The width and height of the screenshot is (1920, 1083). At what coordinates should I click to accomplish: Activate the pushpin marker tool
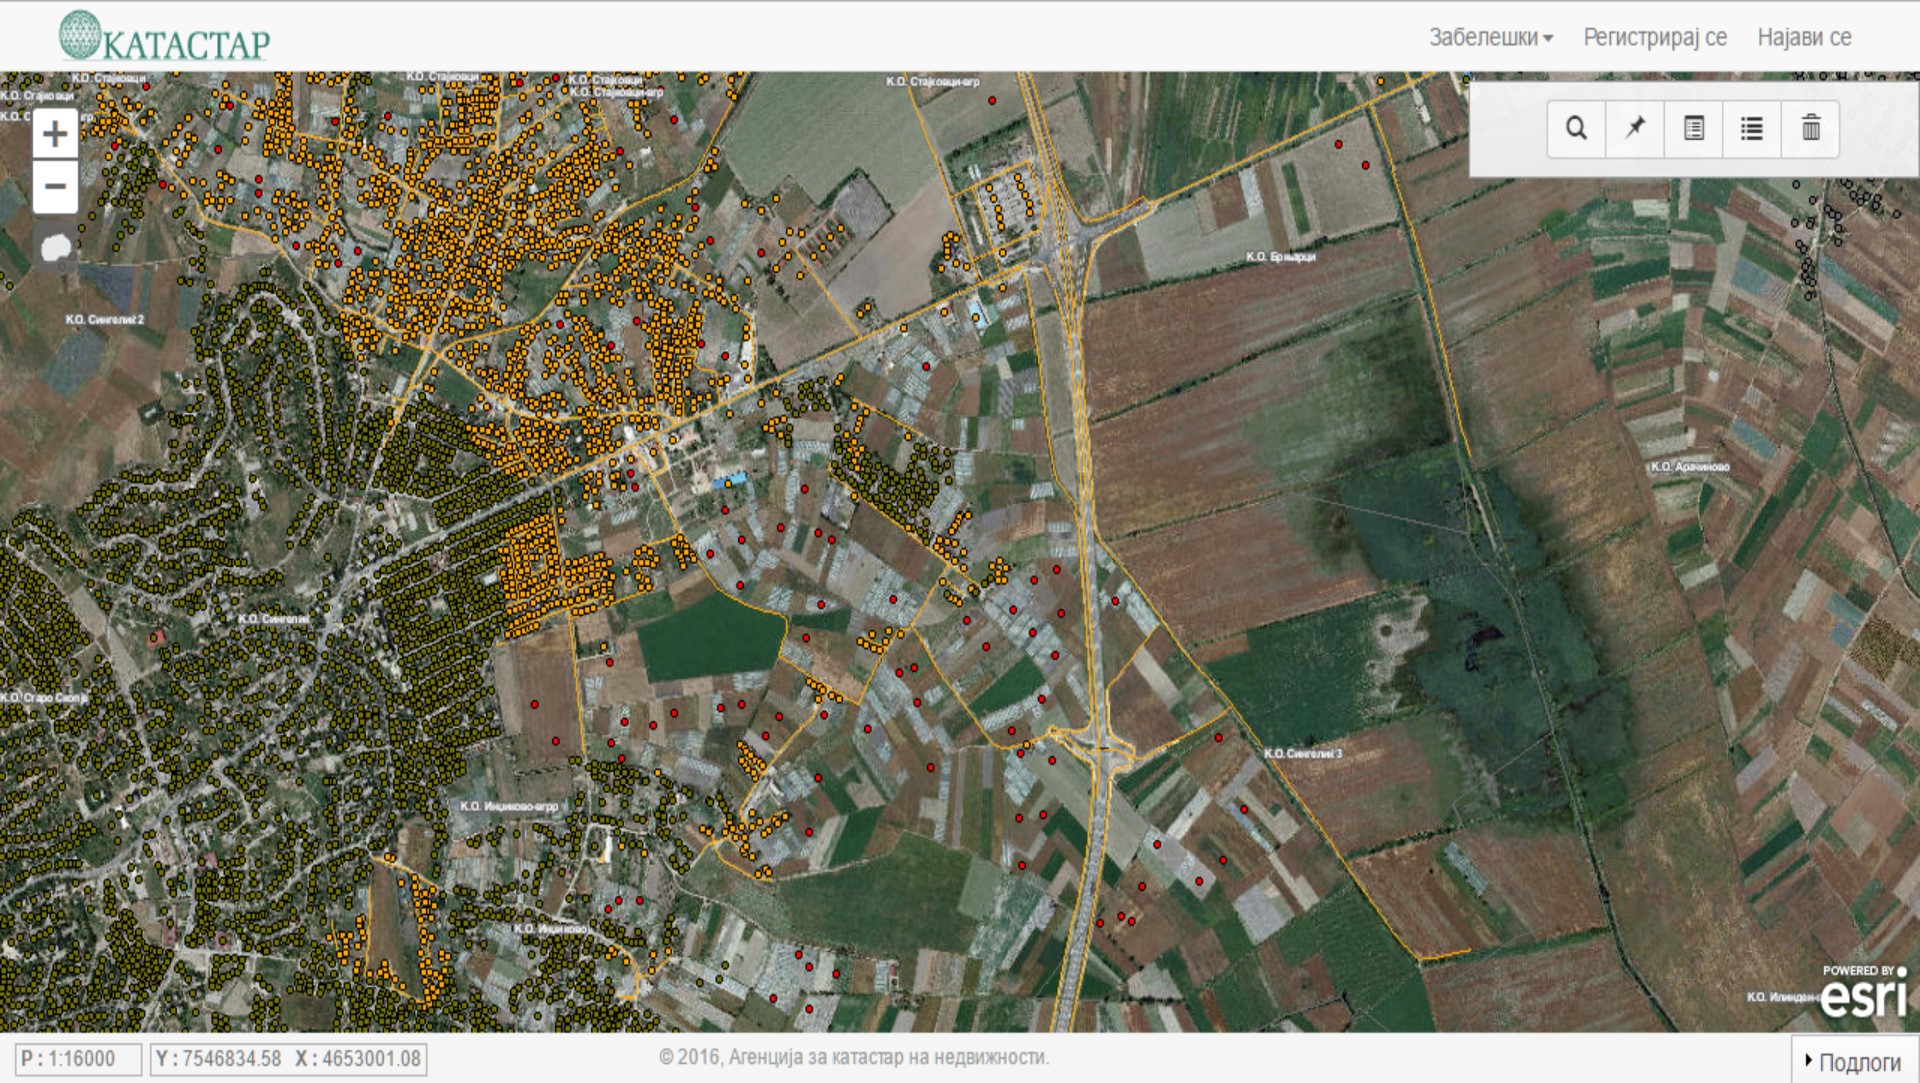coord(1635,129)
